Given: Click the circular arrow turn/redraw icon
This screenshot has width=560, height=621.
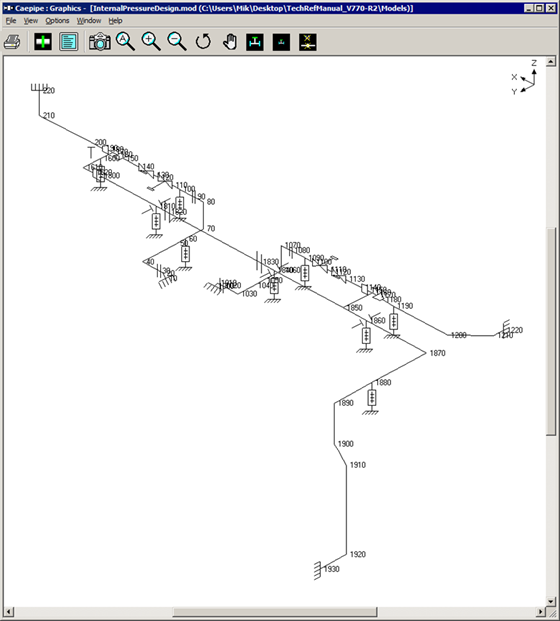Looking at the screenshot, I should tap(203, 42).
